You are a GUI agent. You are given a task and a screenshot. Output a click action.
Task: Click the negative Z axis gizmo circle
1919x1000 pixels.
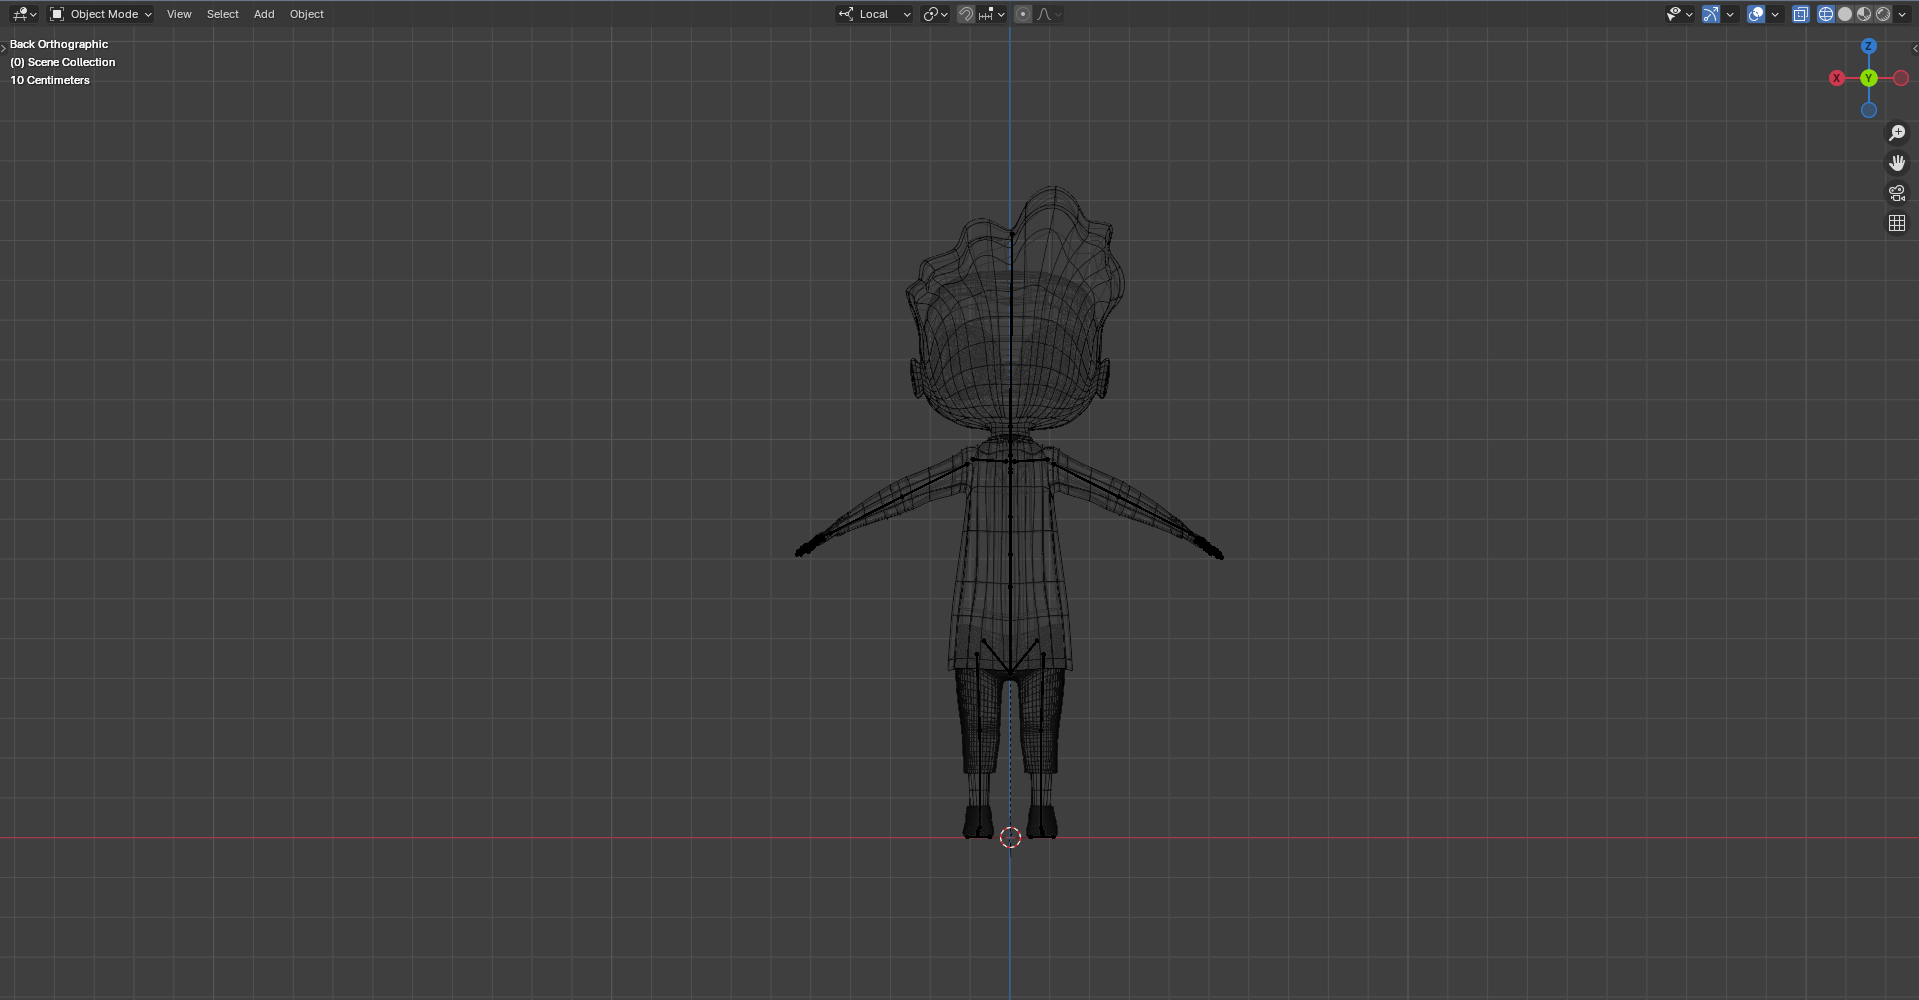click(x=1869, y=110)
